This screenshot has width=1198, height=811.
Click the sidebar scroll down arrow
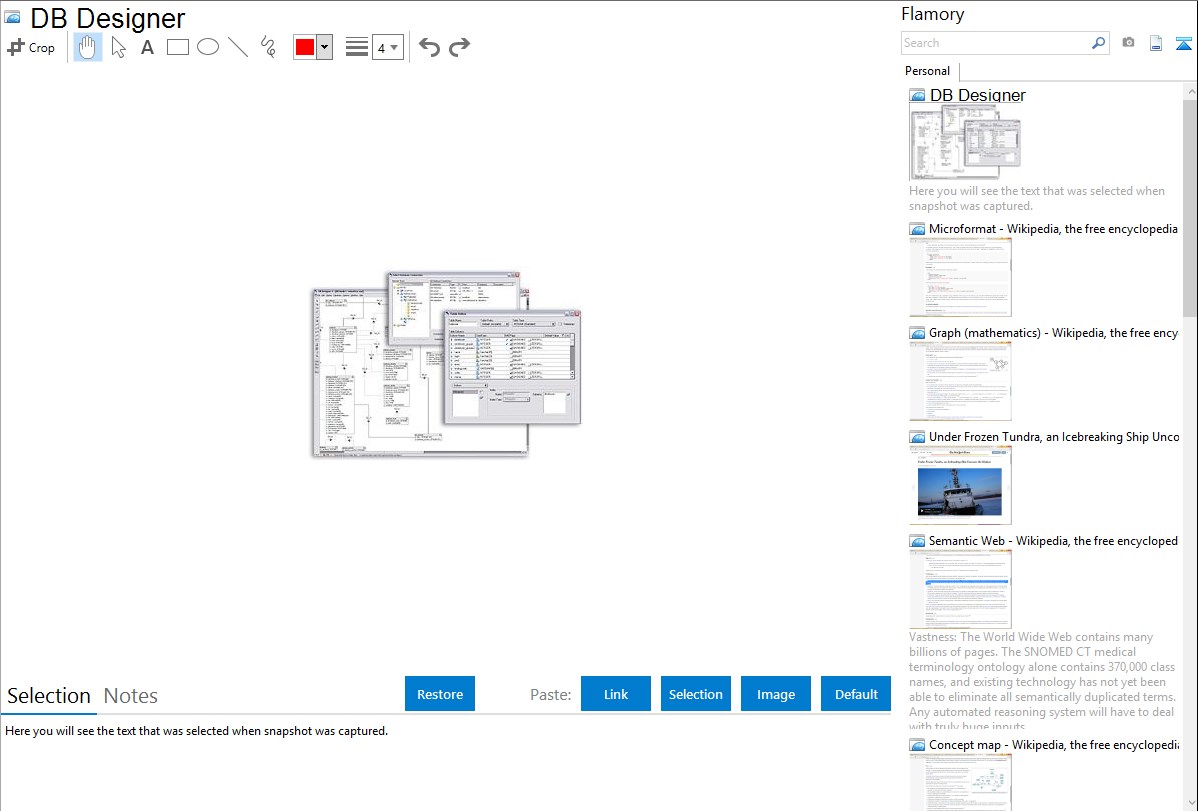(x=1190, y=803)
